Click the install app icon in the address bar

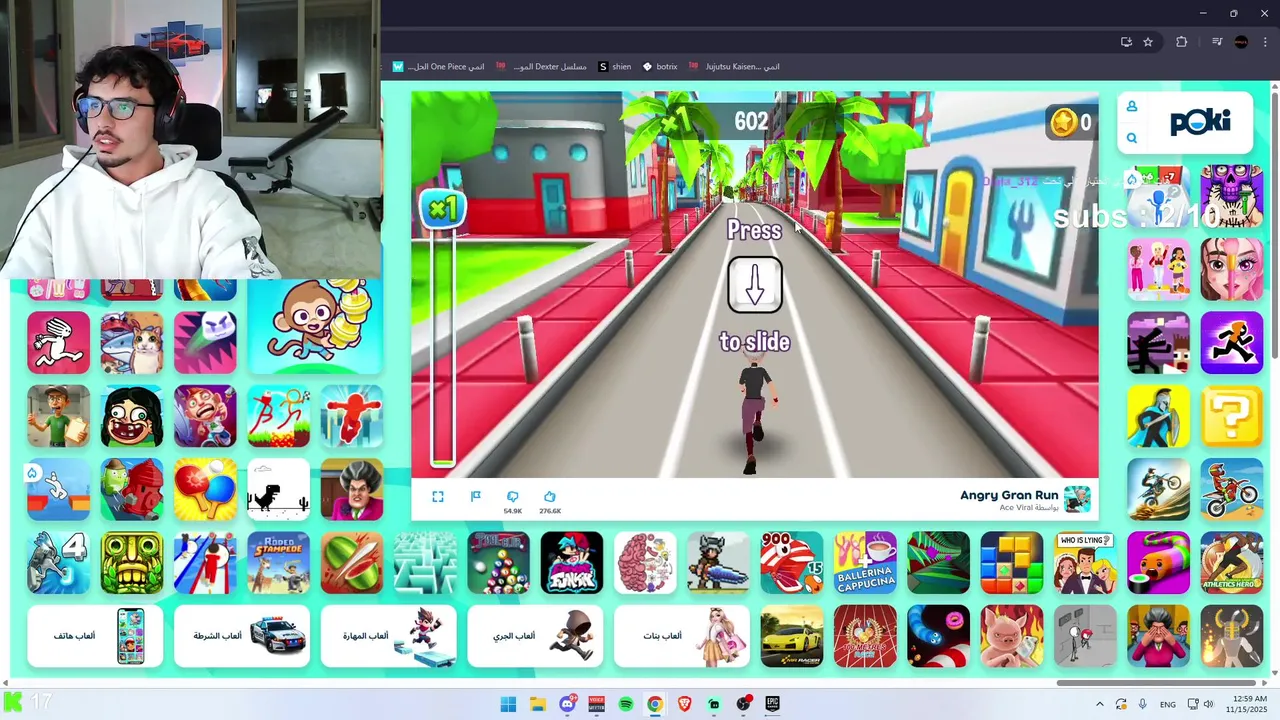(1126, 42)
